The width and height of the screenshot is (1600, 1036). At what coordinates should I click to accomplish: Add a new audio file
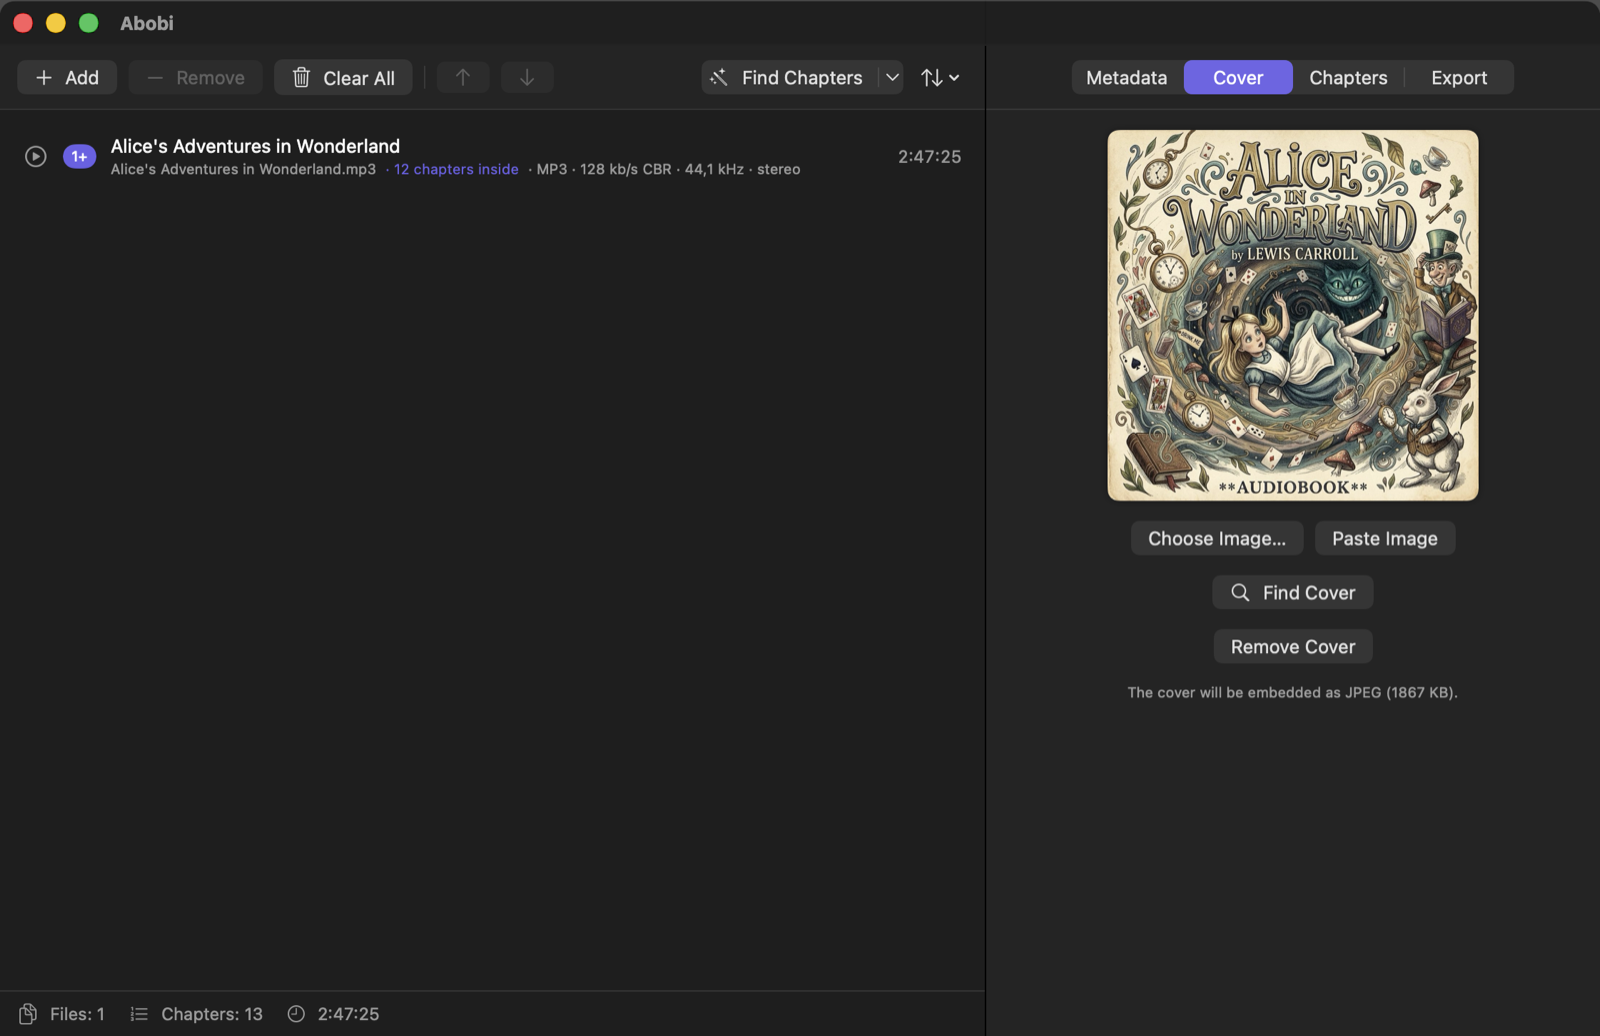coord(67,78)
